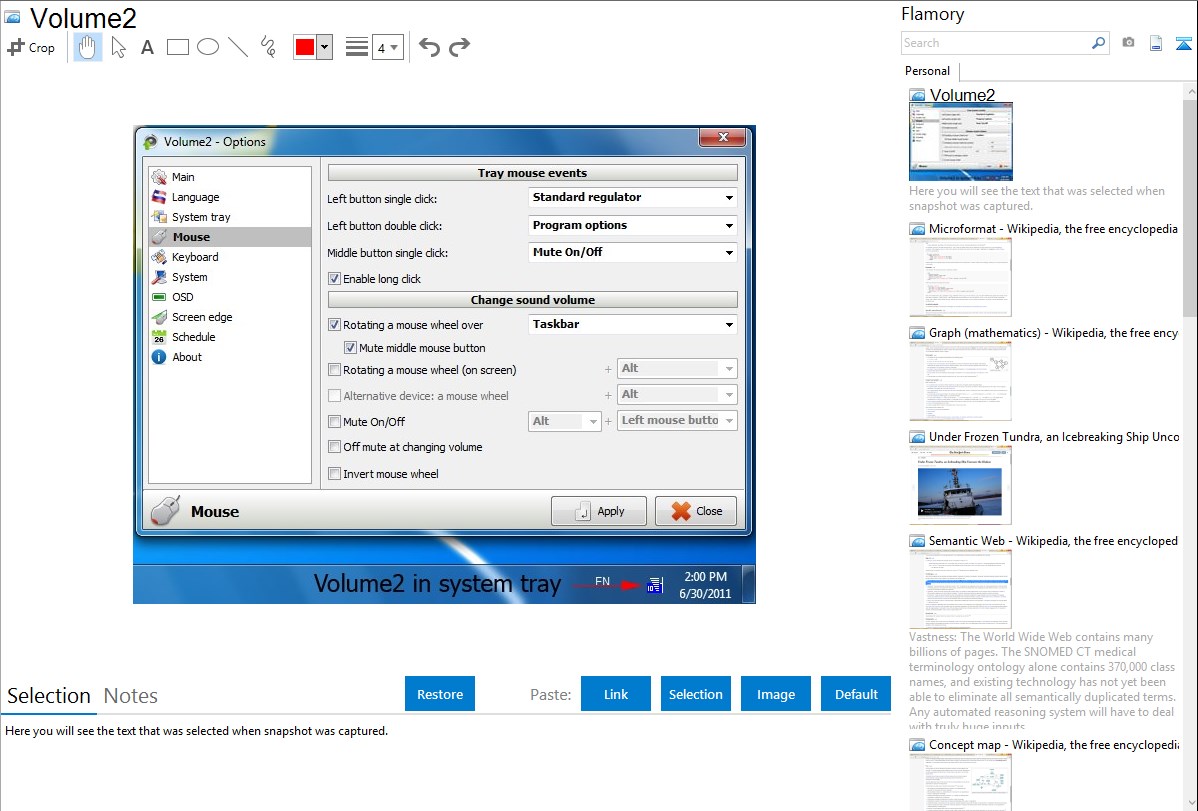This screenshot has width=1198, height=811.
Task: Choose the arrow pointer tool
Action: [x=118, y=47]
